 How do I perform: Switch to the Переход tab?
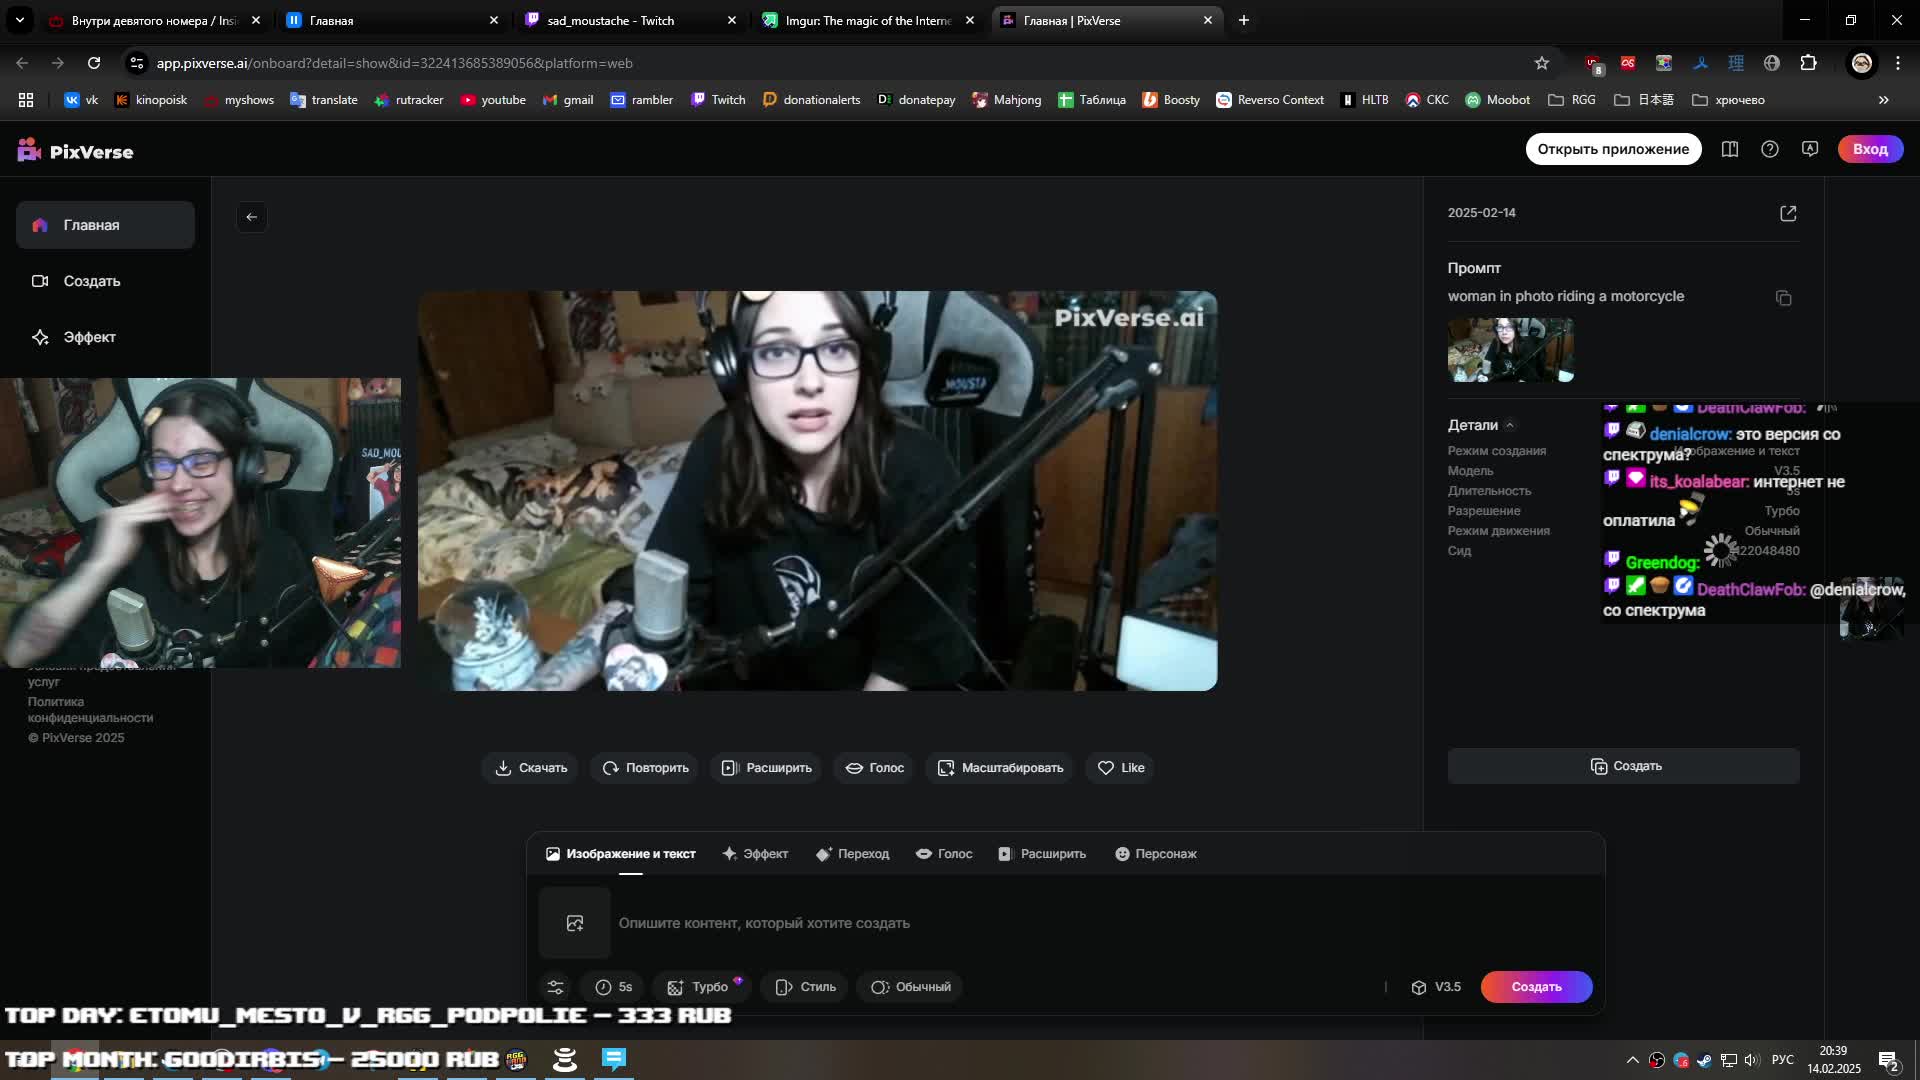tap(852, 854)
